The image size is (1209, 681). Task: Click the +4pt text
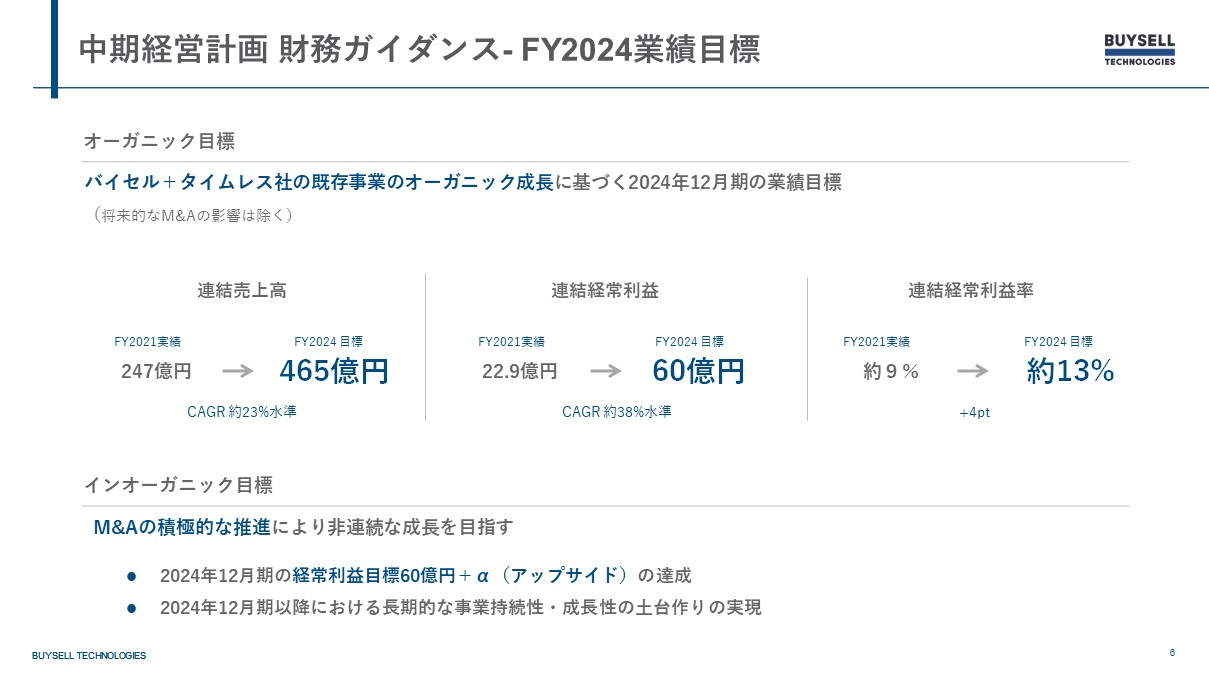point(974,412)
